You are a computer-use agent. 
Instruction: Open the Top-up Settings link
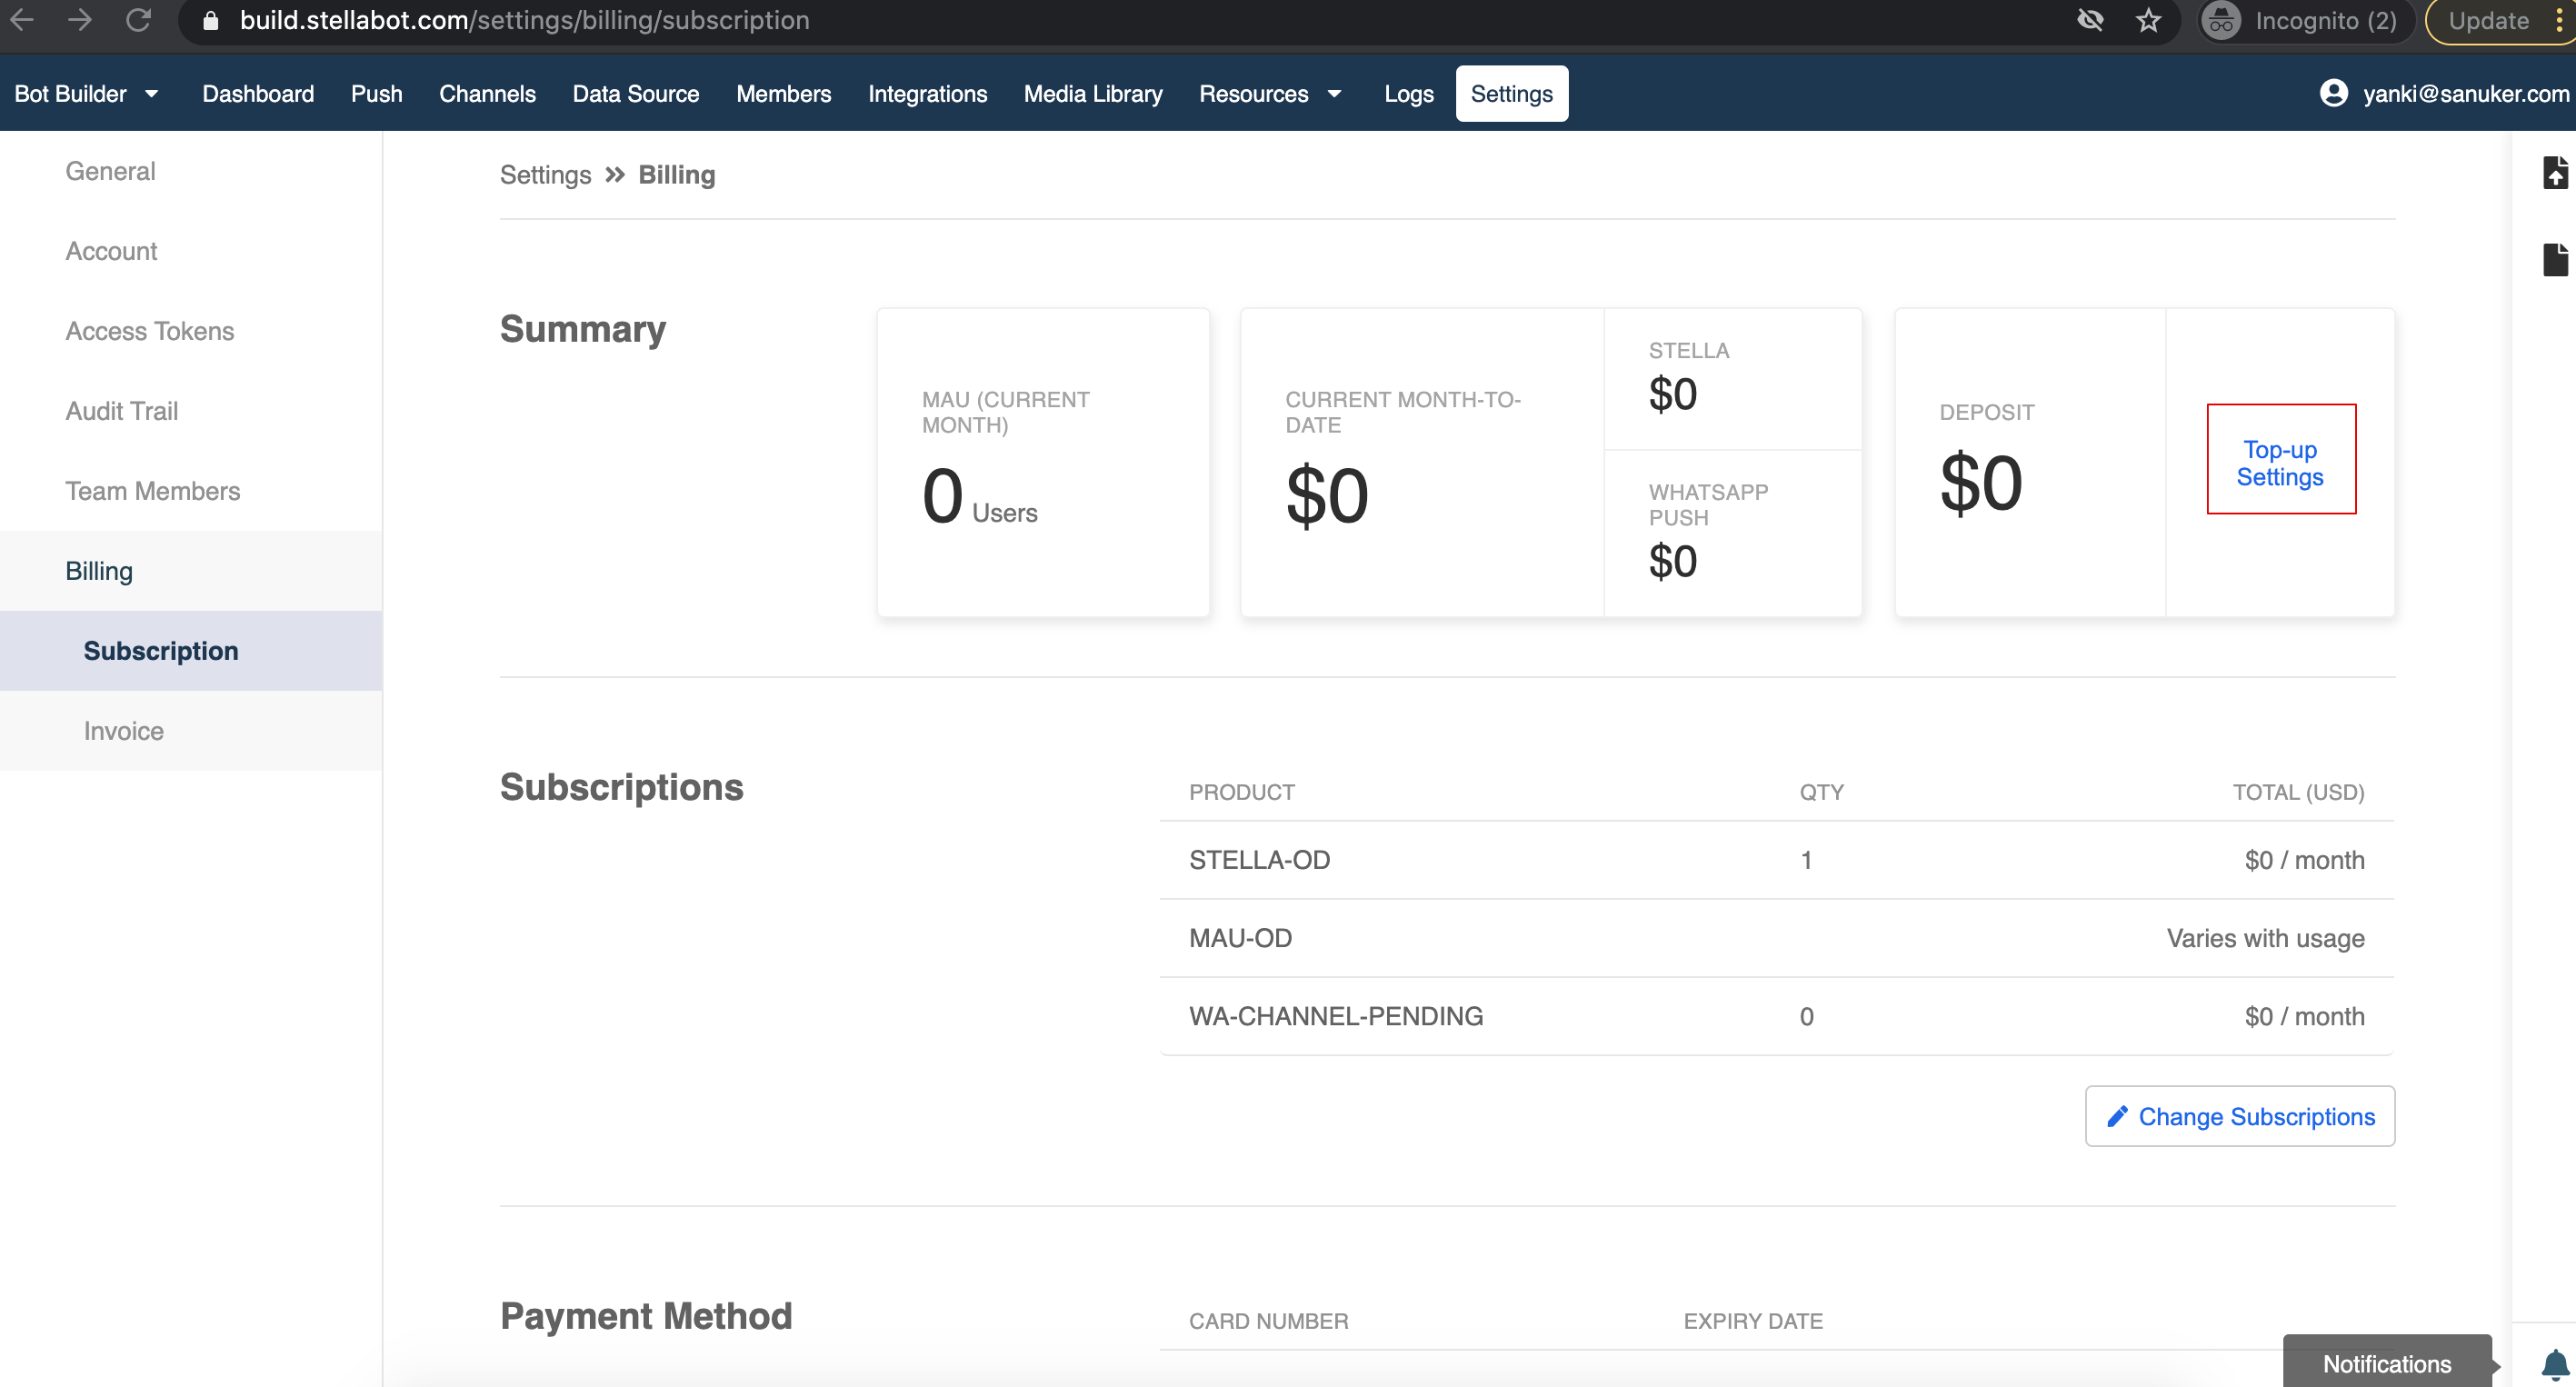click(2279, 463)
